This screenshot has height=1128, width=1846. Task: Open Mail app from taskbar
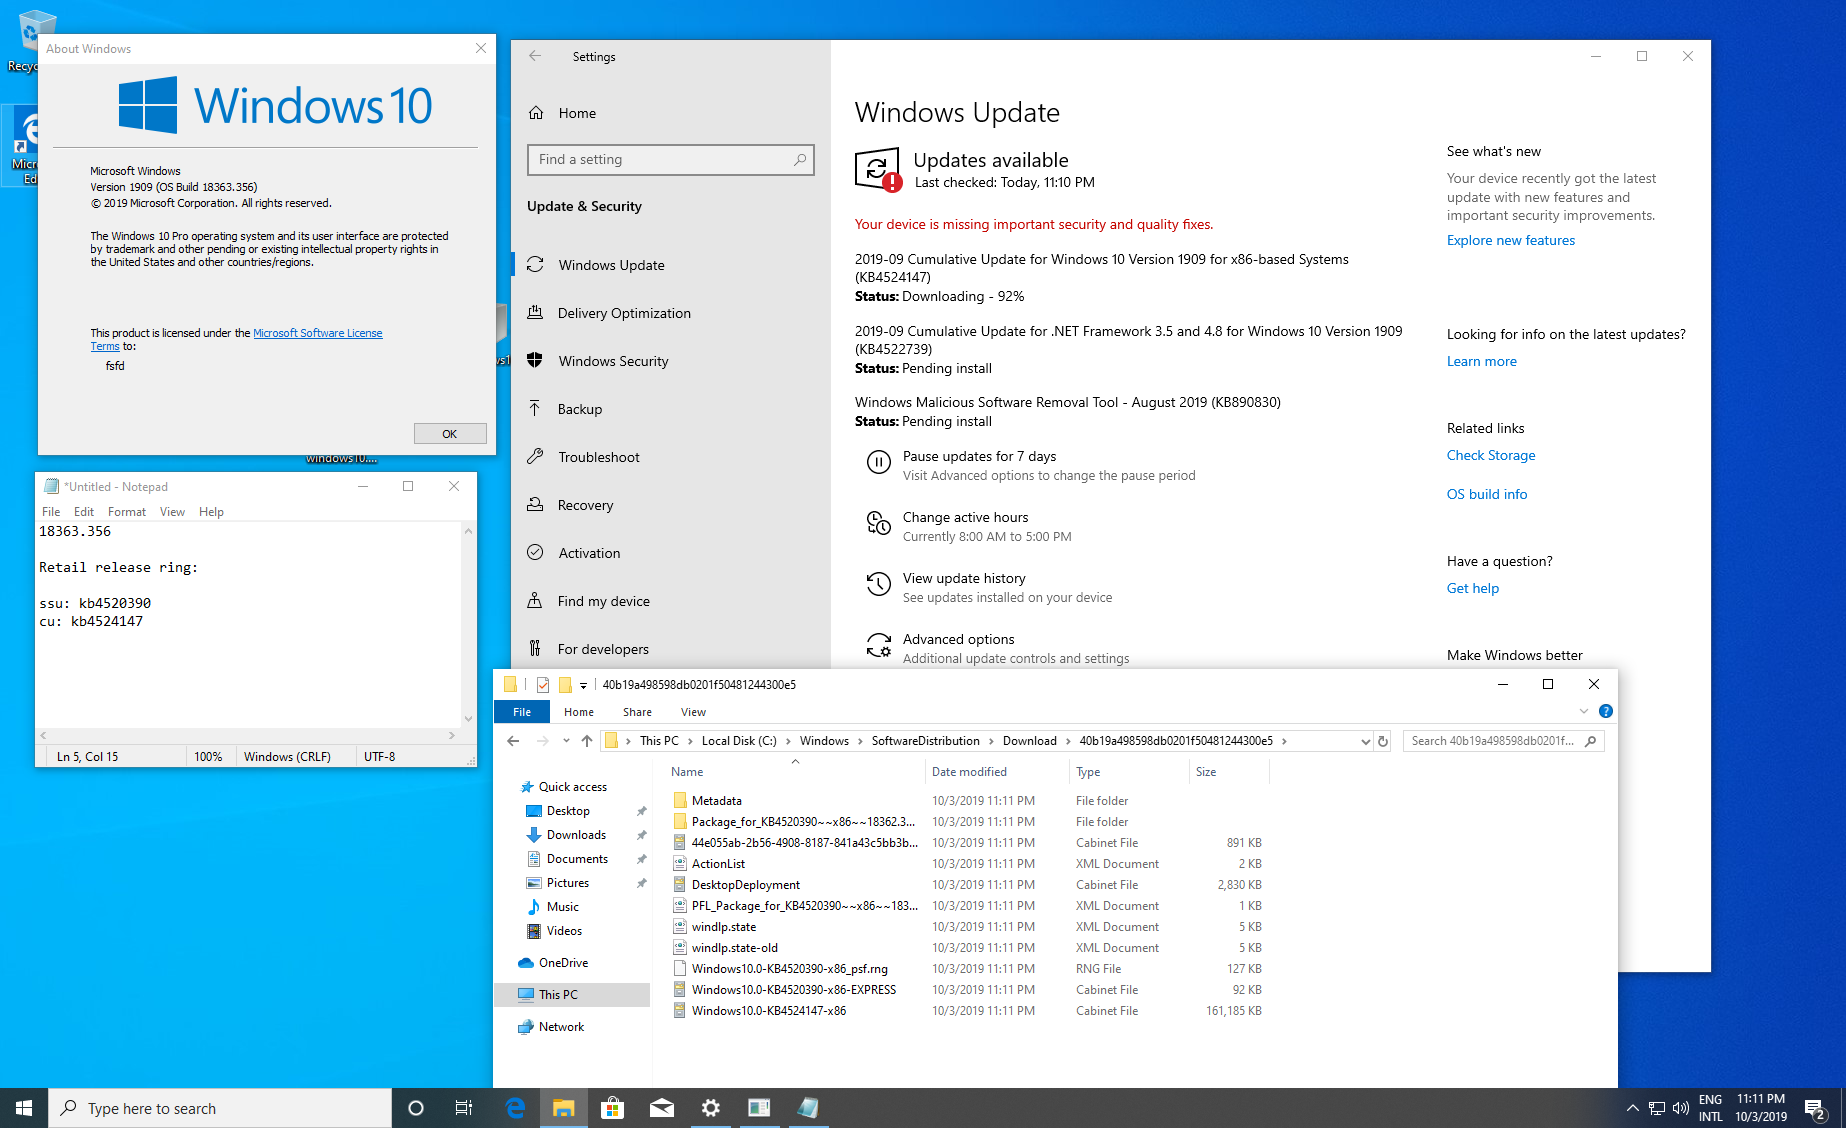point(662,1108)
